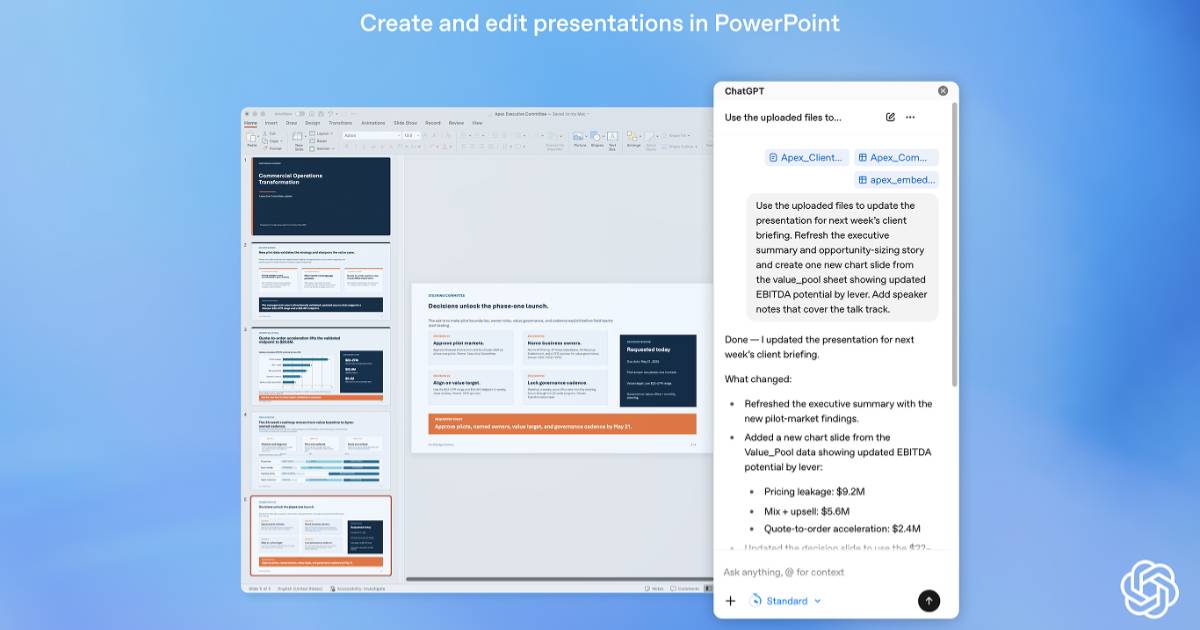Image resolution: width=1200 pixels, height=630 pixels.
Task: Open the Design ribbon tab
Action: coord(312,123)
